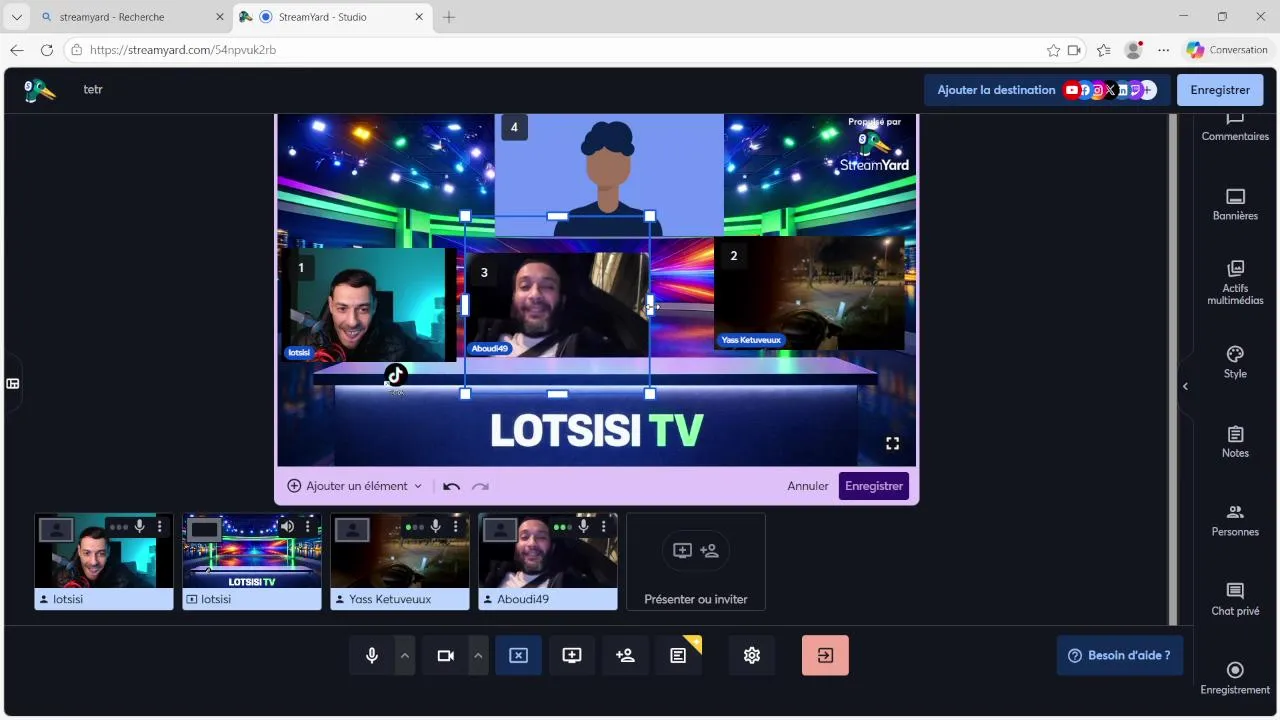This screenshot has height=720, width=1280.
Task: Open the Style panel
Action: [1235, 362]
